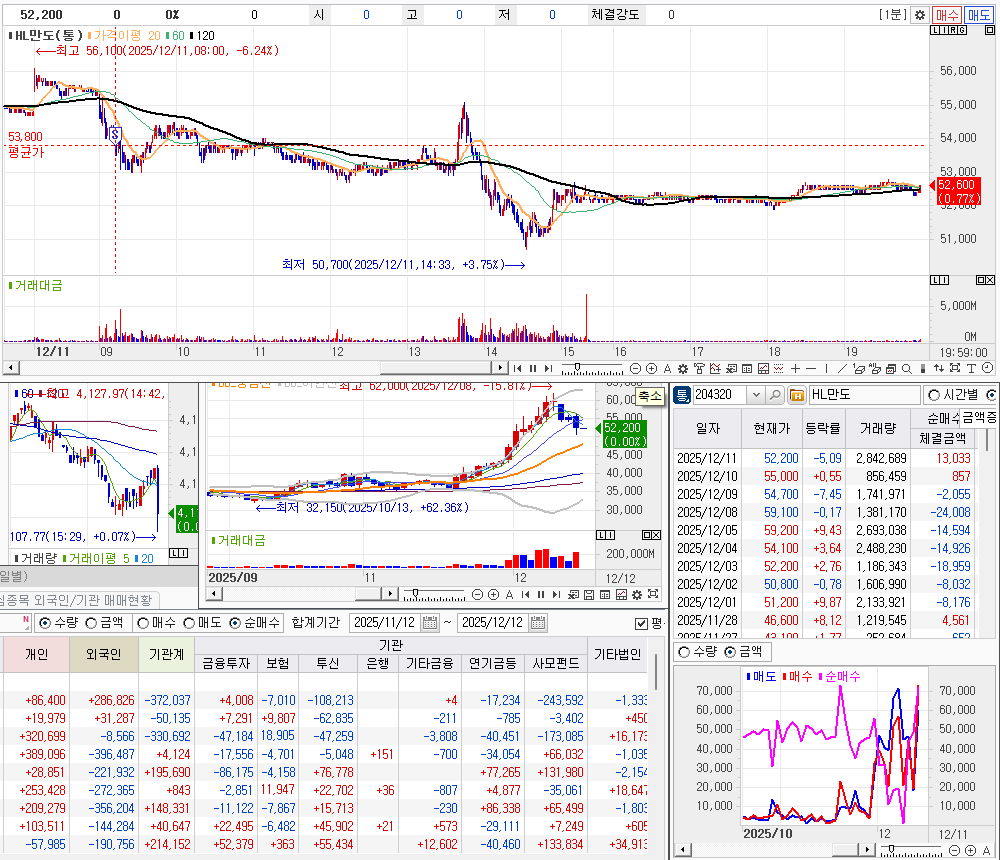
Task: Click the 개인 column header
Action: (36, 655)
